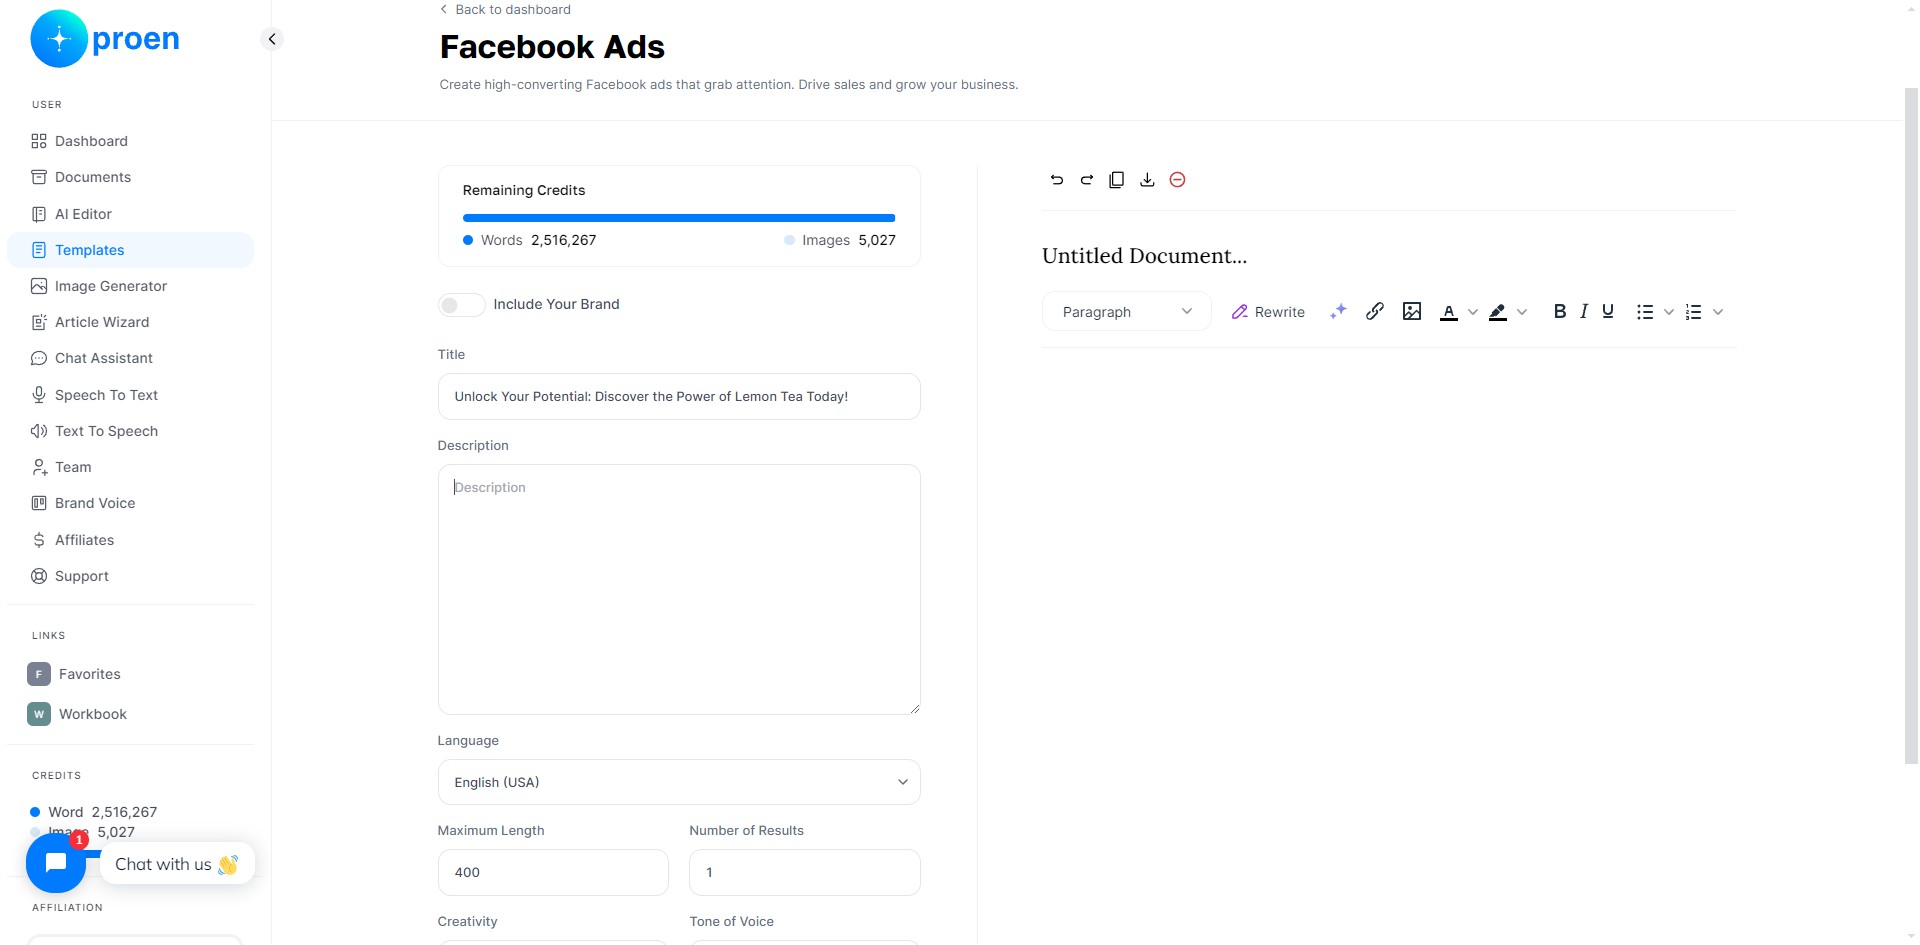Toggle bold formatting
1920x945 pixels.
tap(1559, 311)
